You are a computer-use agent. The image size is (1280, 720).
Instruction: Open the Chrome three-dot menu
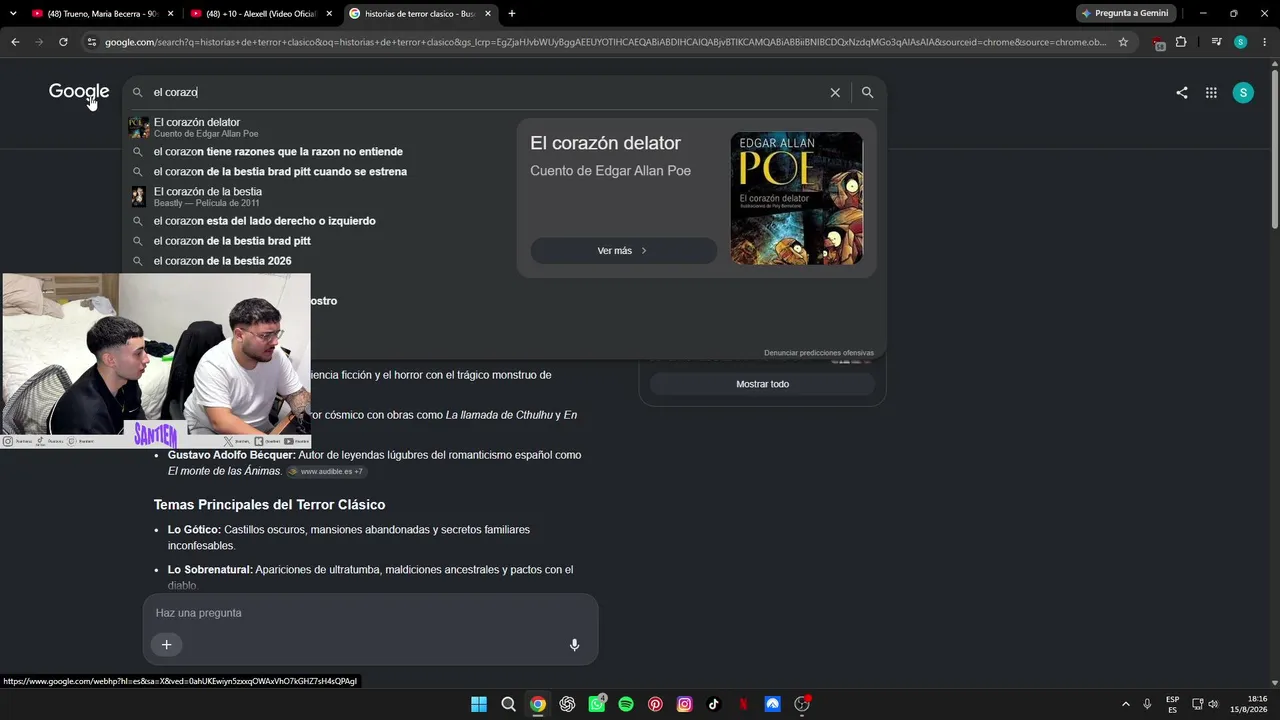tap(1264, 42)
